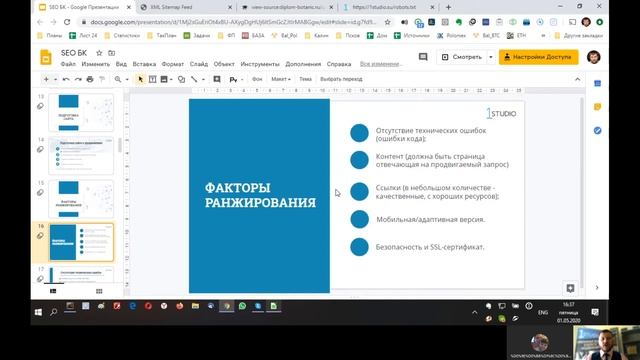This screenshot has width=640, height=360.
Task: Open the Формат menu
Action: tap(173, 64)
